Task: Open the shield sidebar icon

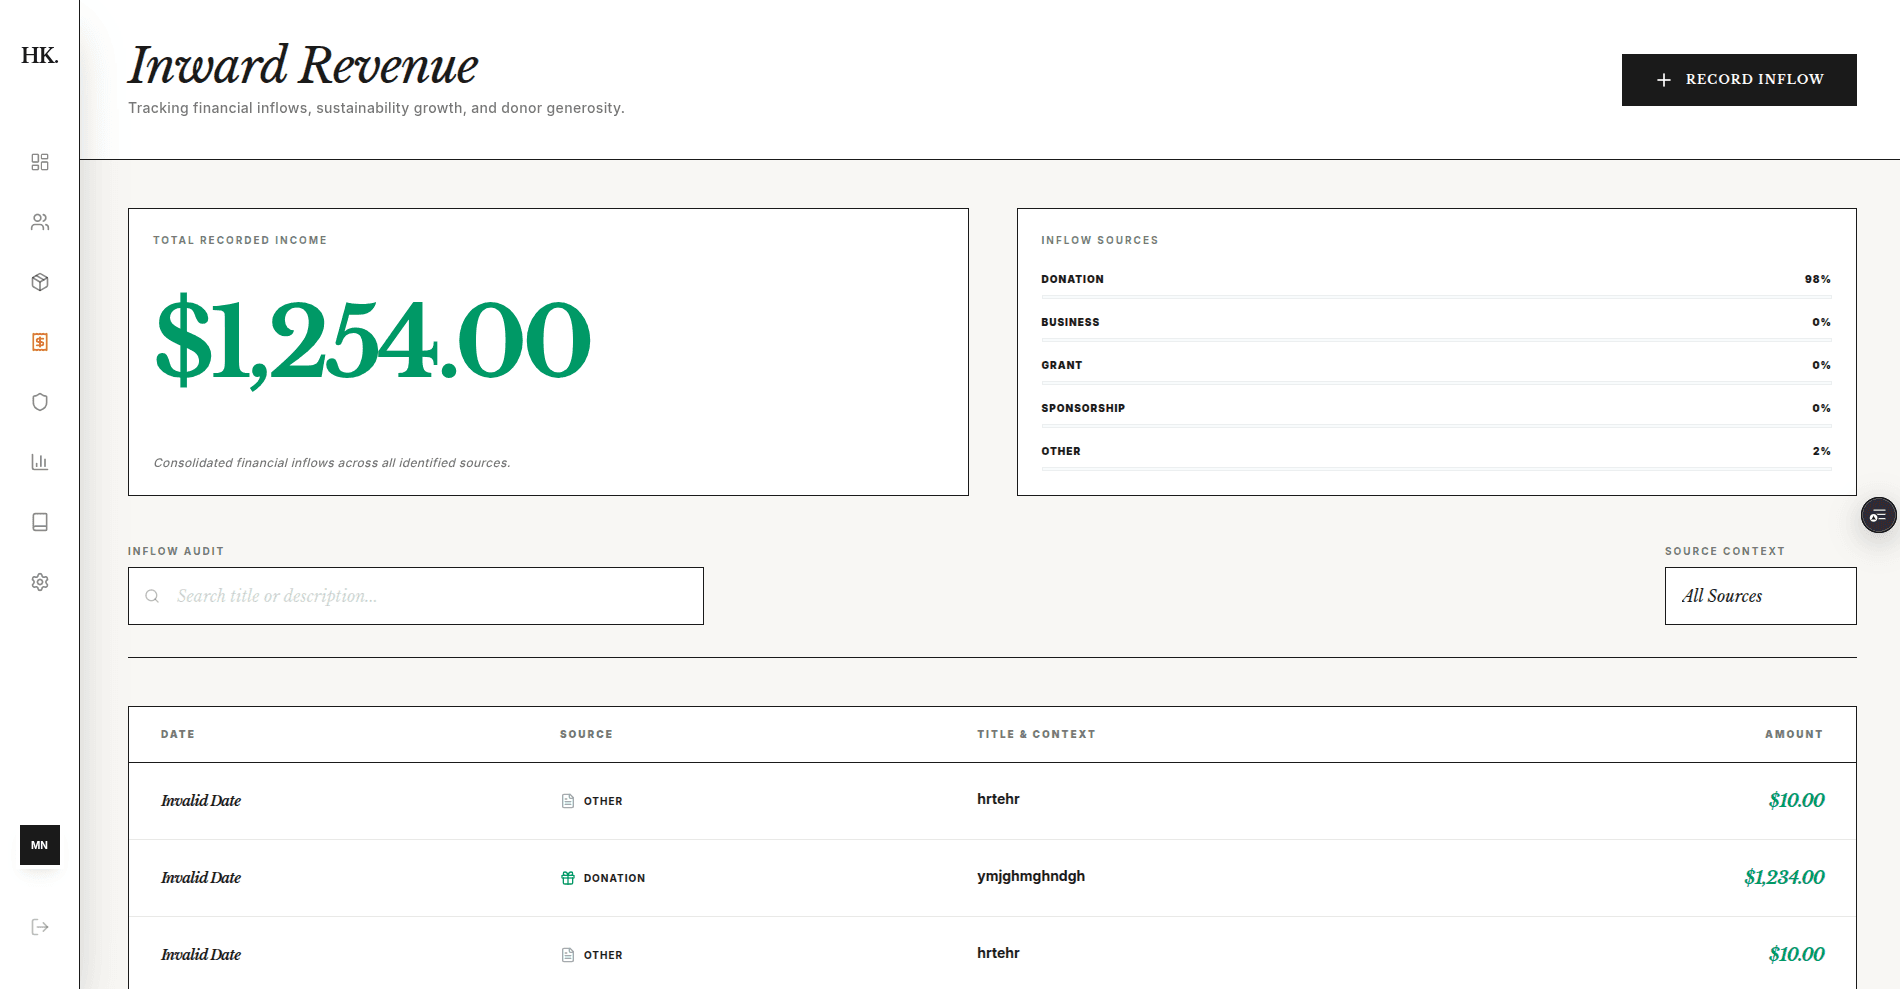Action: tap(40, 402)
